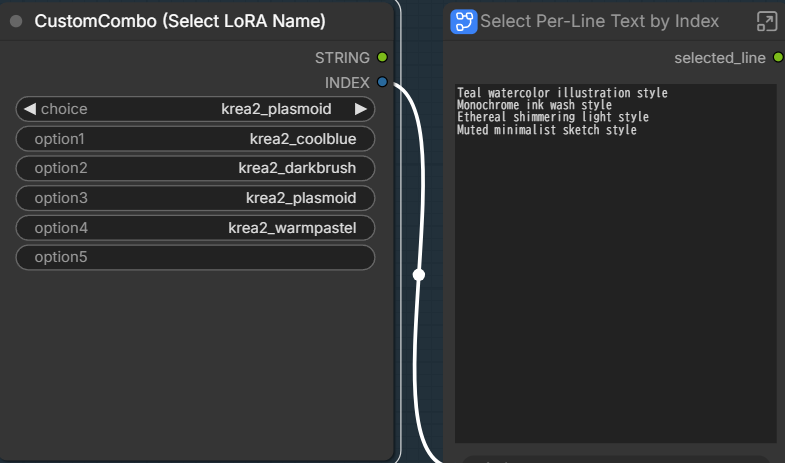The height and width of the screenshot is (463, 785).
Task: Edit the option3 field krea2_plasmoid
Action: 195,198
